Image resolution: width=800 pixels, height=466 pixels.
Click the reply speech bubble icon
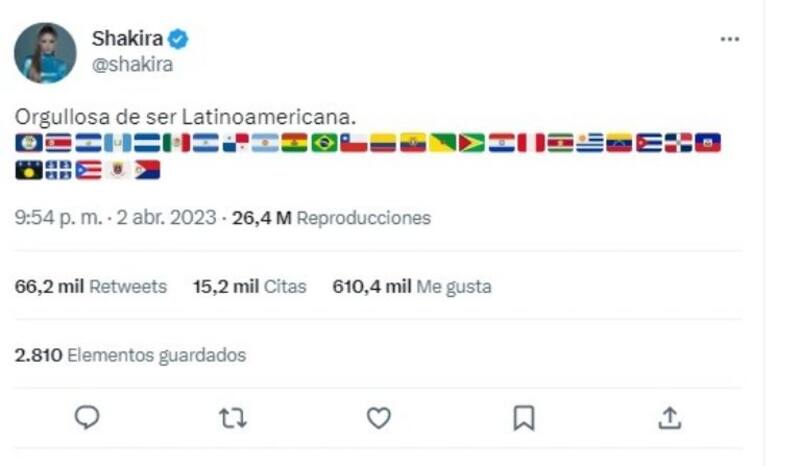coord(88,417)
